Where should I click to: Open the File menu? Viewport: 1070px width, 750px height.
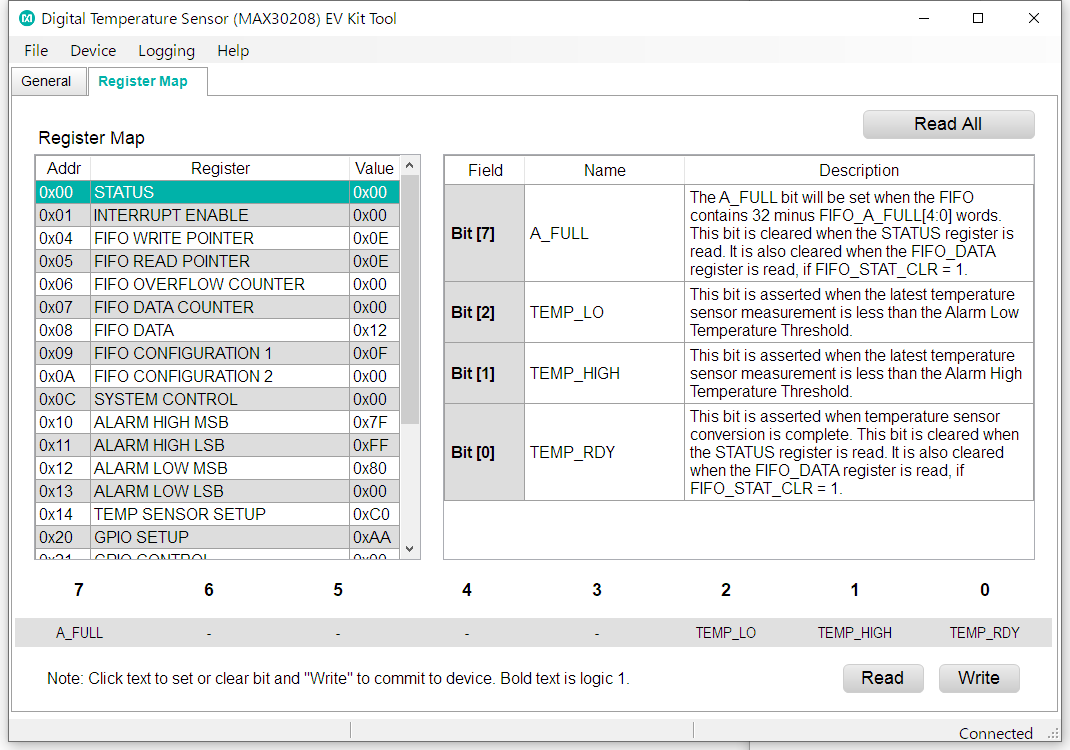click(36, 51)
